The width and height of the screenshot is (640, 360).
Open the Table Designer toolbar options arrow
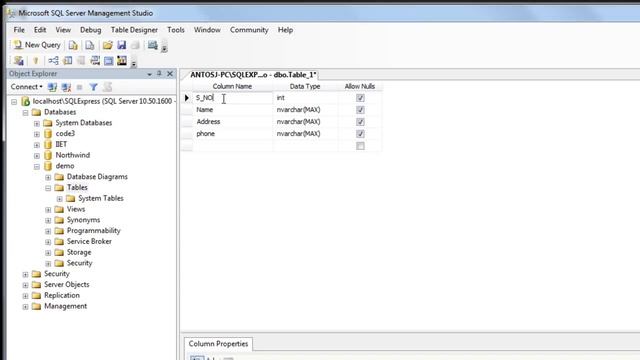(133, 64)
